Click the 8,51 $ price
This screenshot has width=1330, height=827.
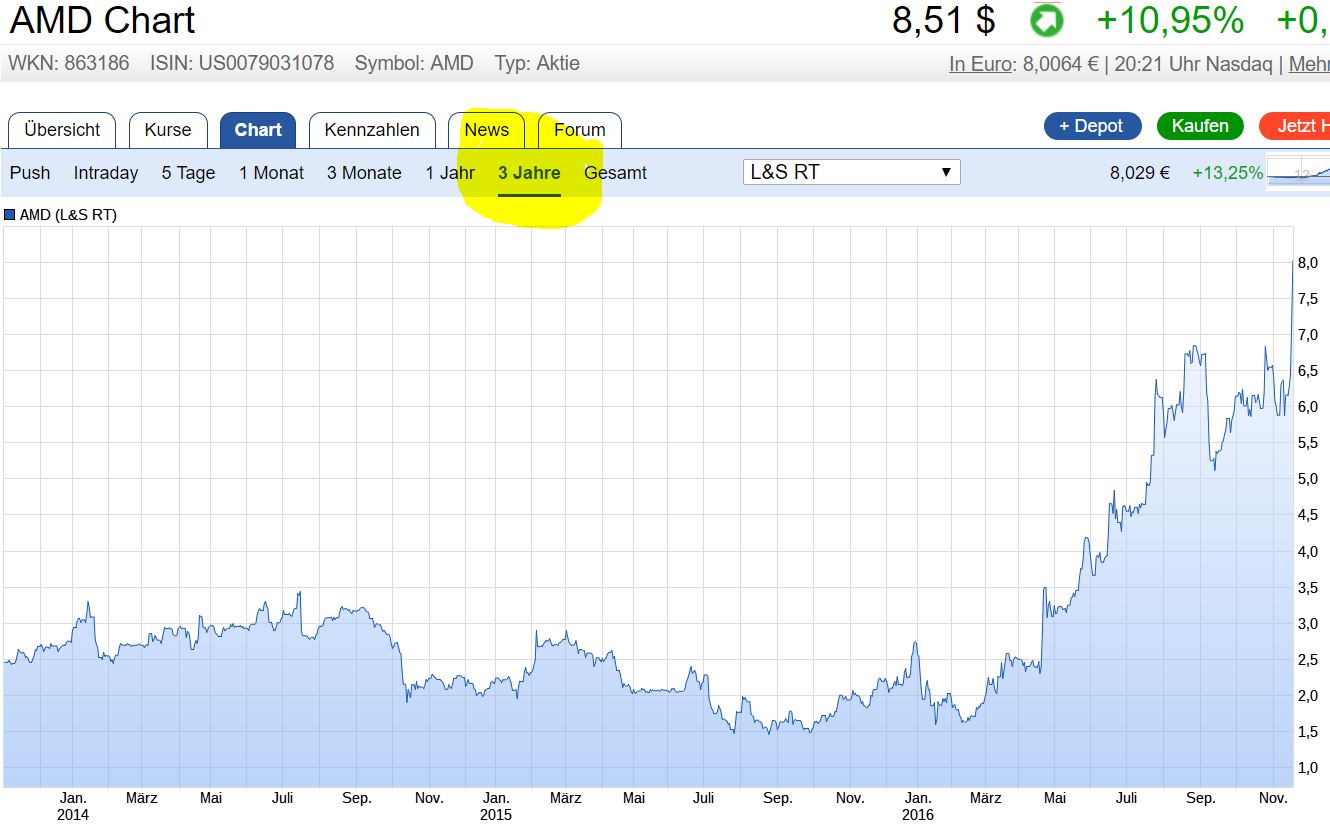[x=944, y=20]
